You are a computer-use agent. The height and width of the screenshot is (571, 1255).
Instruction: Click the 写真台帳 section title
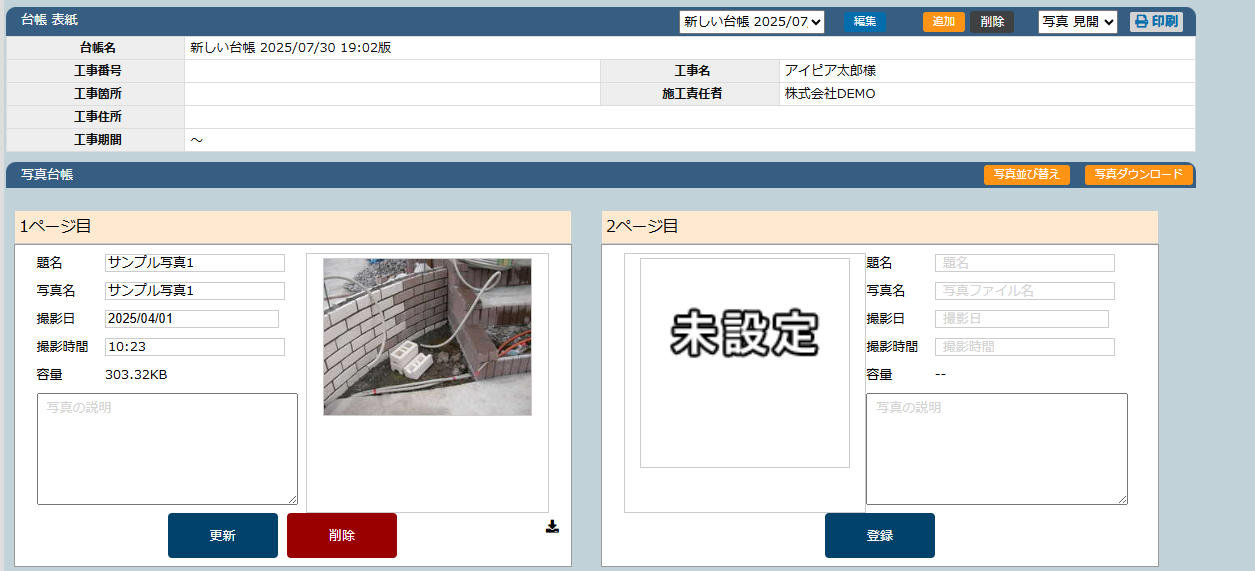47,175
